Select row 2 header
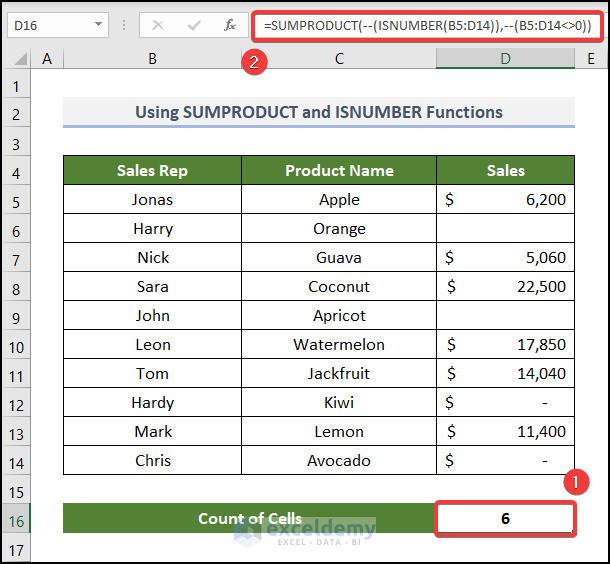The width and height of the screenshot is (610, 564). coord(16,114)
